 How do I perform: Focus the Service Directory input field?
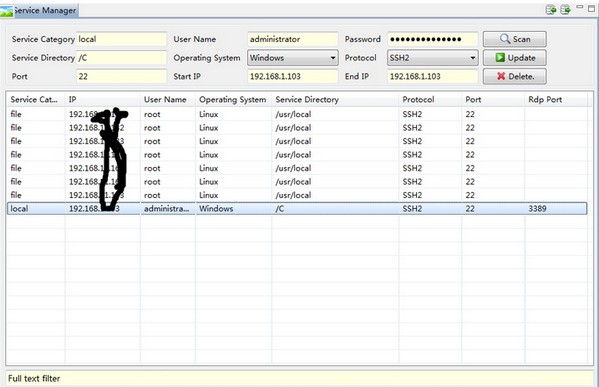(x=121, y=58)
